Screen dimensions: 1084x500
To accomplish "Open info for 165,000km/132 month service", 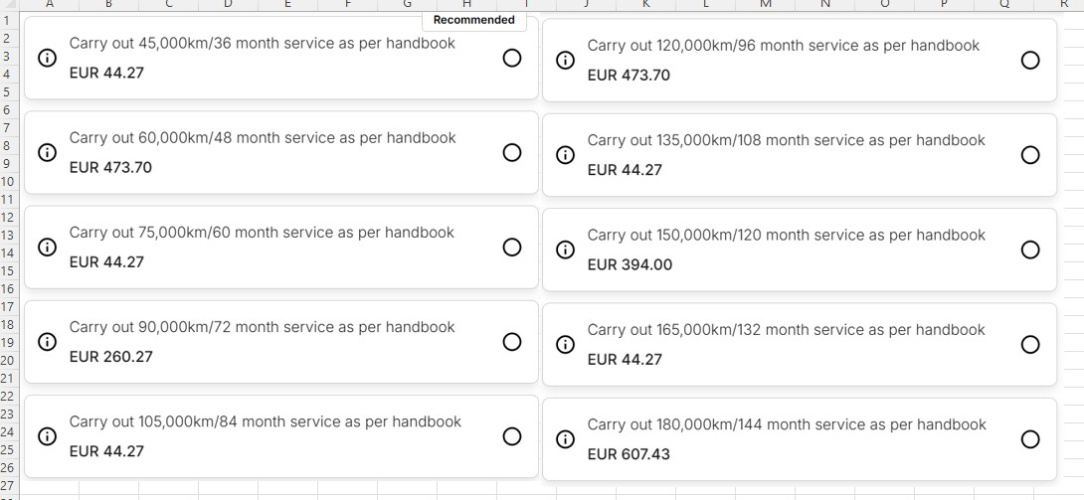I will 564,344.
